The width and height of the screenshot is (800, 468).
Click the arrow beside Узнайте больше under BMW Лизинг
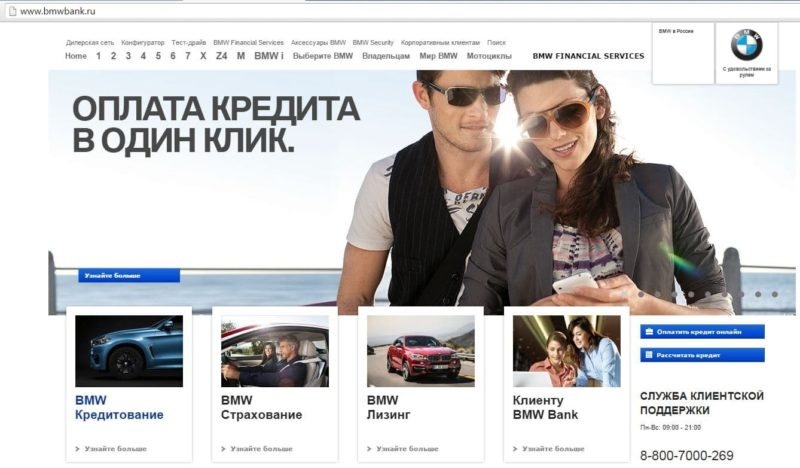(369, 449)
